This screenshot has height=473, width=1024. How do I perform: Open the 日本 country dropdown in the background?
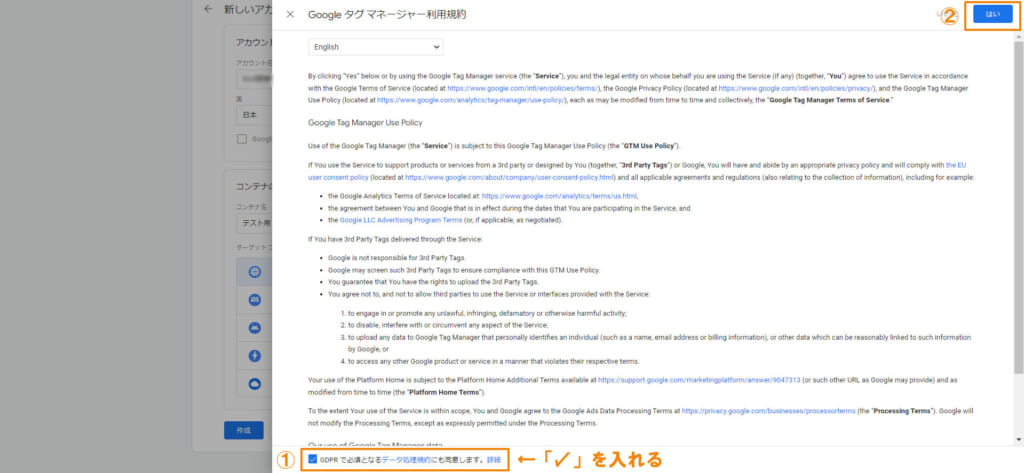tap(254, 114)
